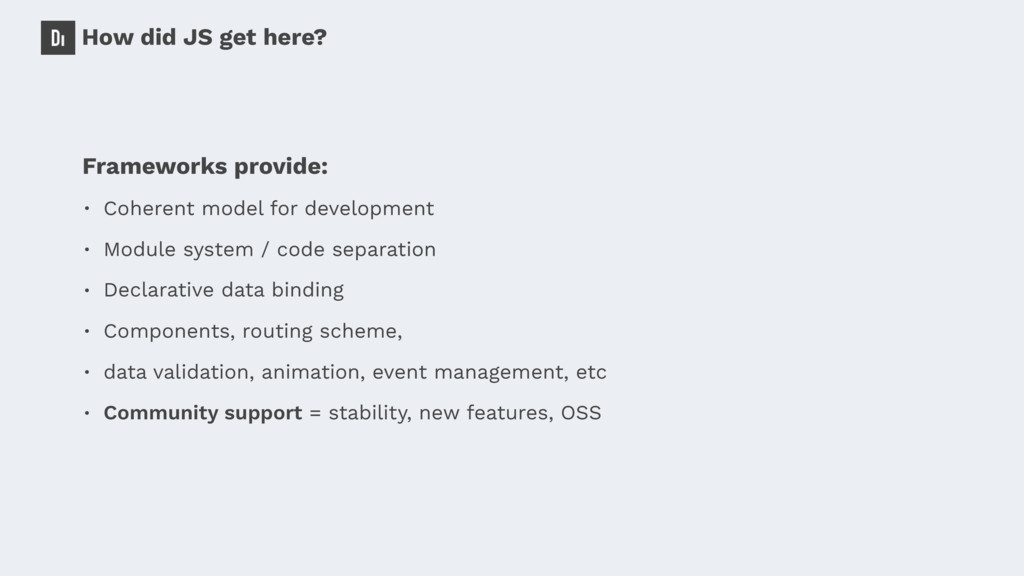Click "stability, new features, OSS" text
The width and height of the screenshot is (1024, 576).
point(464,413)
